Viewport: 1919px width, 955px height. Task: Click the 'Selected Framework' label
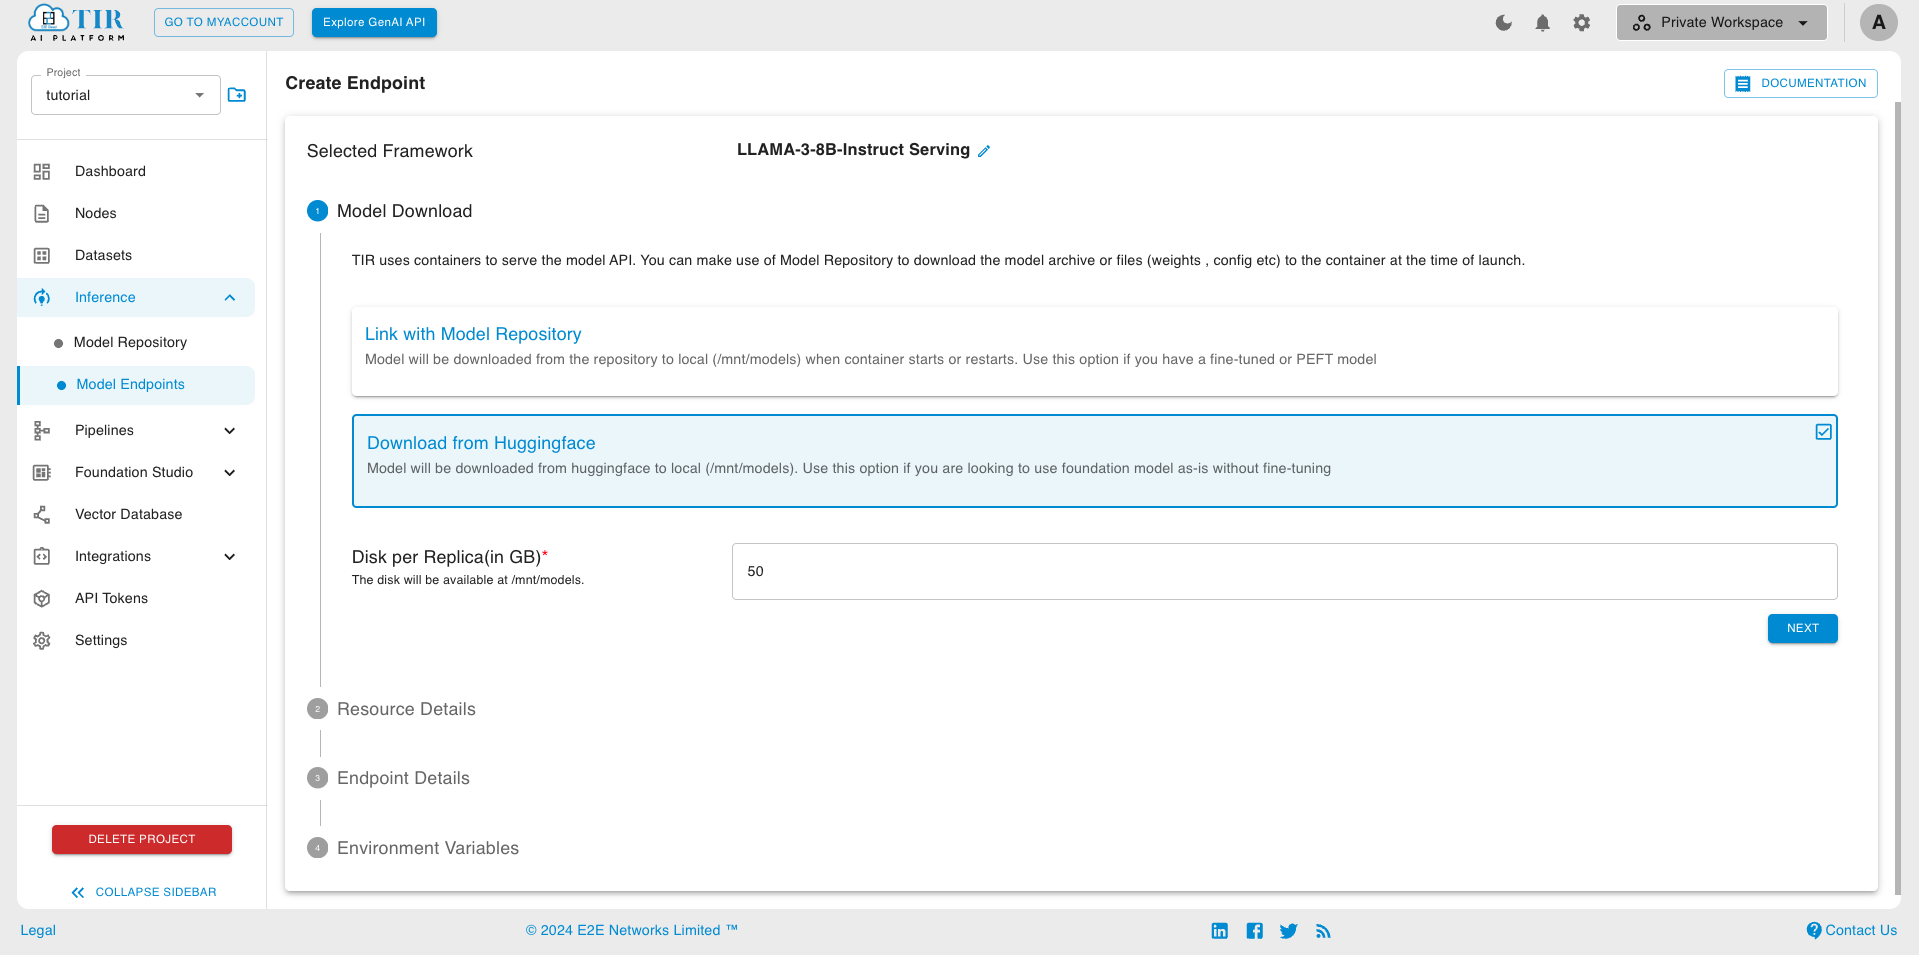(x=390, y=152)
